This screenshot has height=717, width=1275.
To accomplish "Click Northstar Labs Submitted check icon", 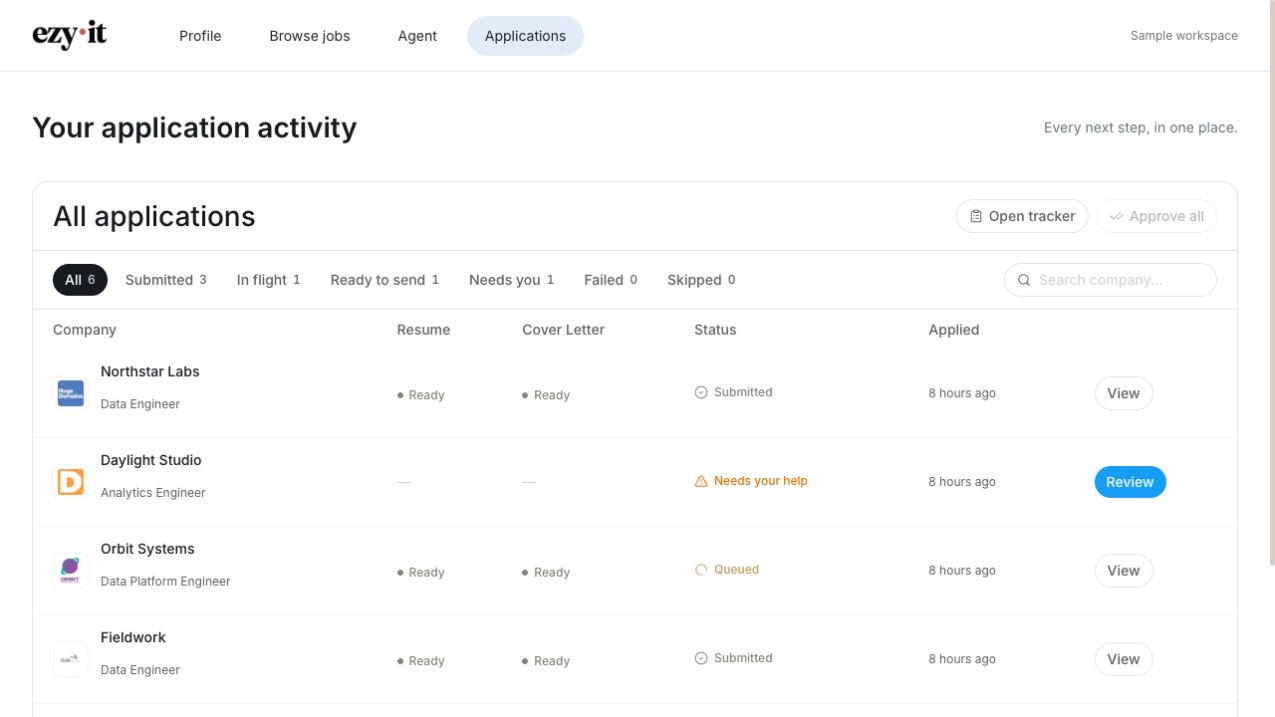I will 701,392.
